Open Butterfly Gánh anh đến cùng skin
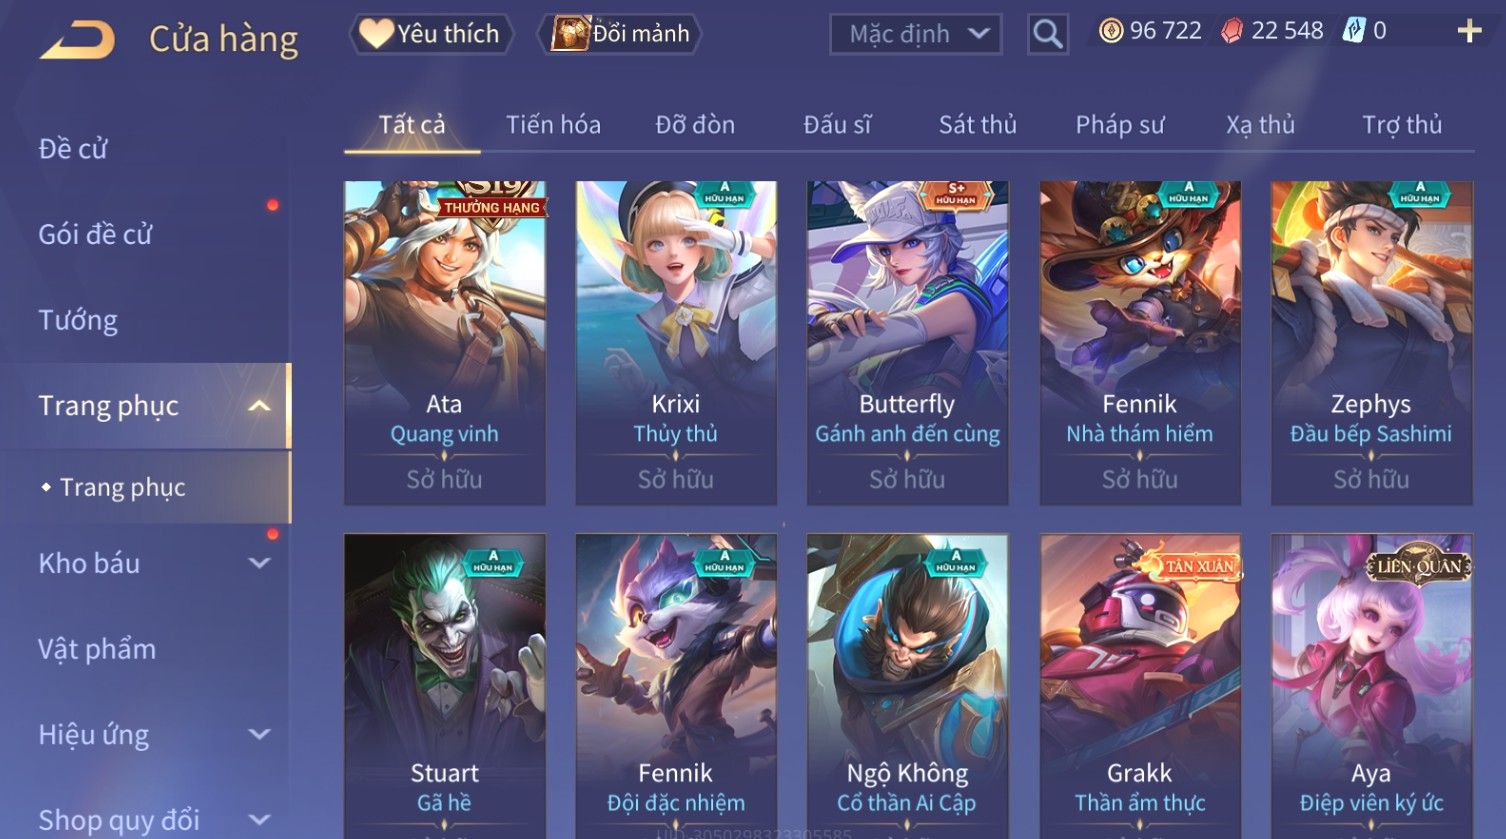 click(907, 342)
